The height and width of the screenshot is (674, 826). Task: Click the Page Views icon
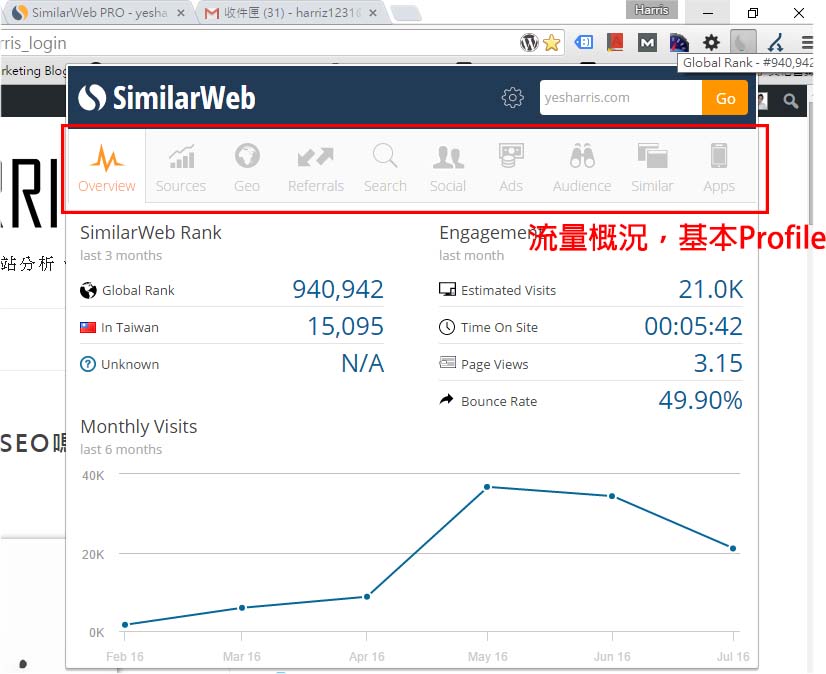(447, 363)
